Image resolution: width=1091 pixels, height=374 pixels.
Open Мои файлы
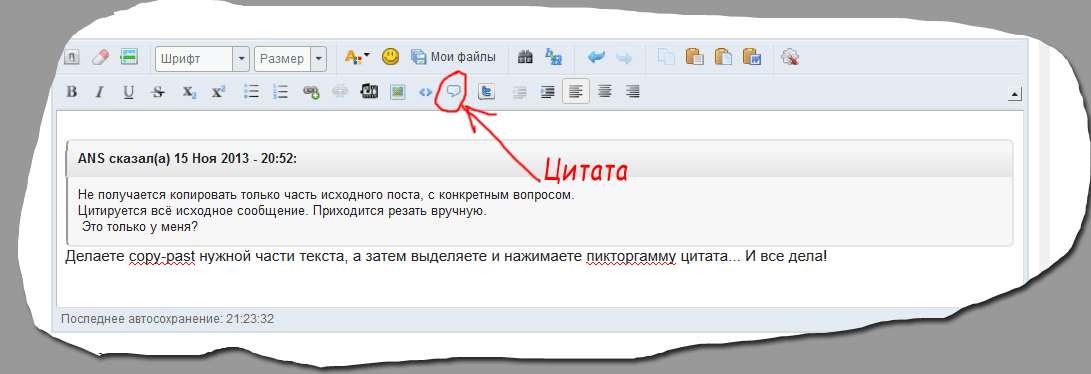(453, 57)
